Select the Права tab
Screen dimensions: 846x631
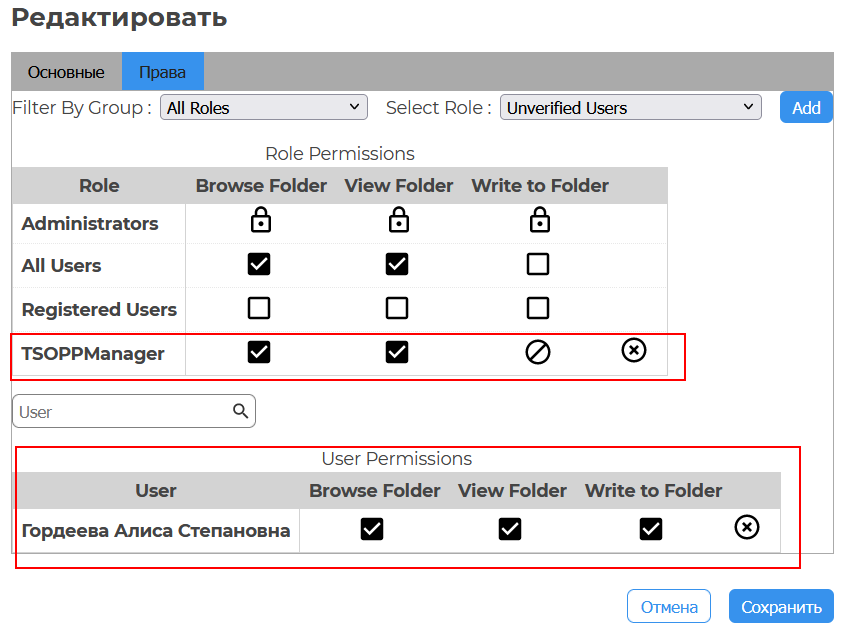[x=162, y=72]
